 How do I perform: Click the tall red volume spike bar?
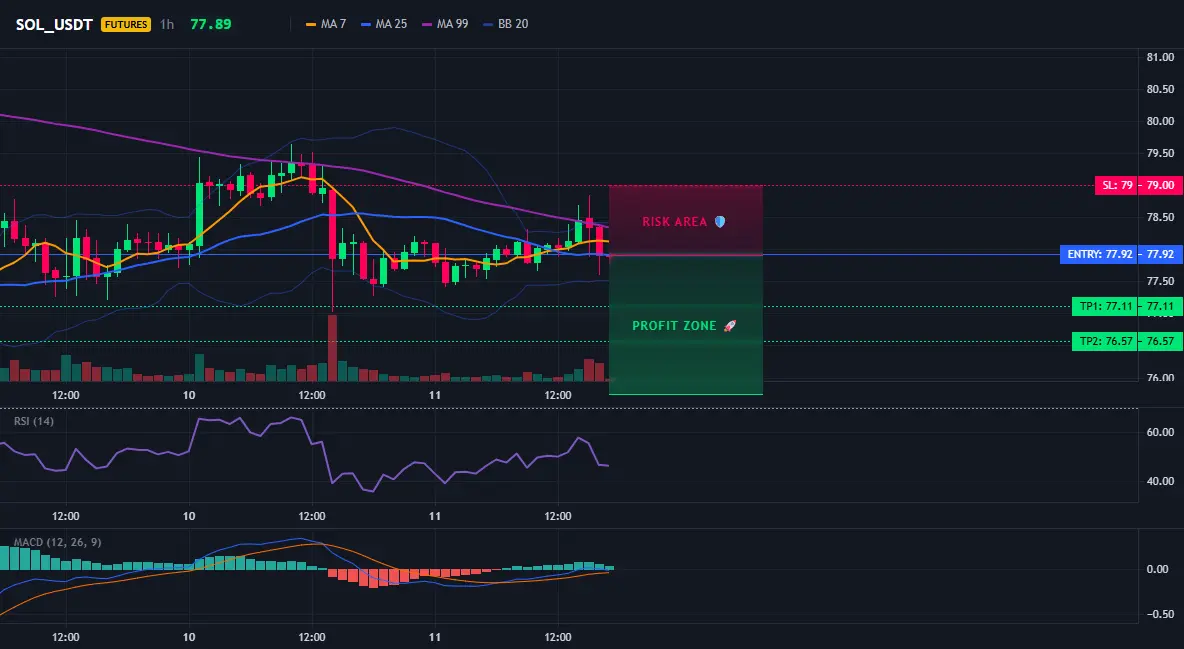point(332,348)
